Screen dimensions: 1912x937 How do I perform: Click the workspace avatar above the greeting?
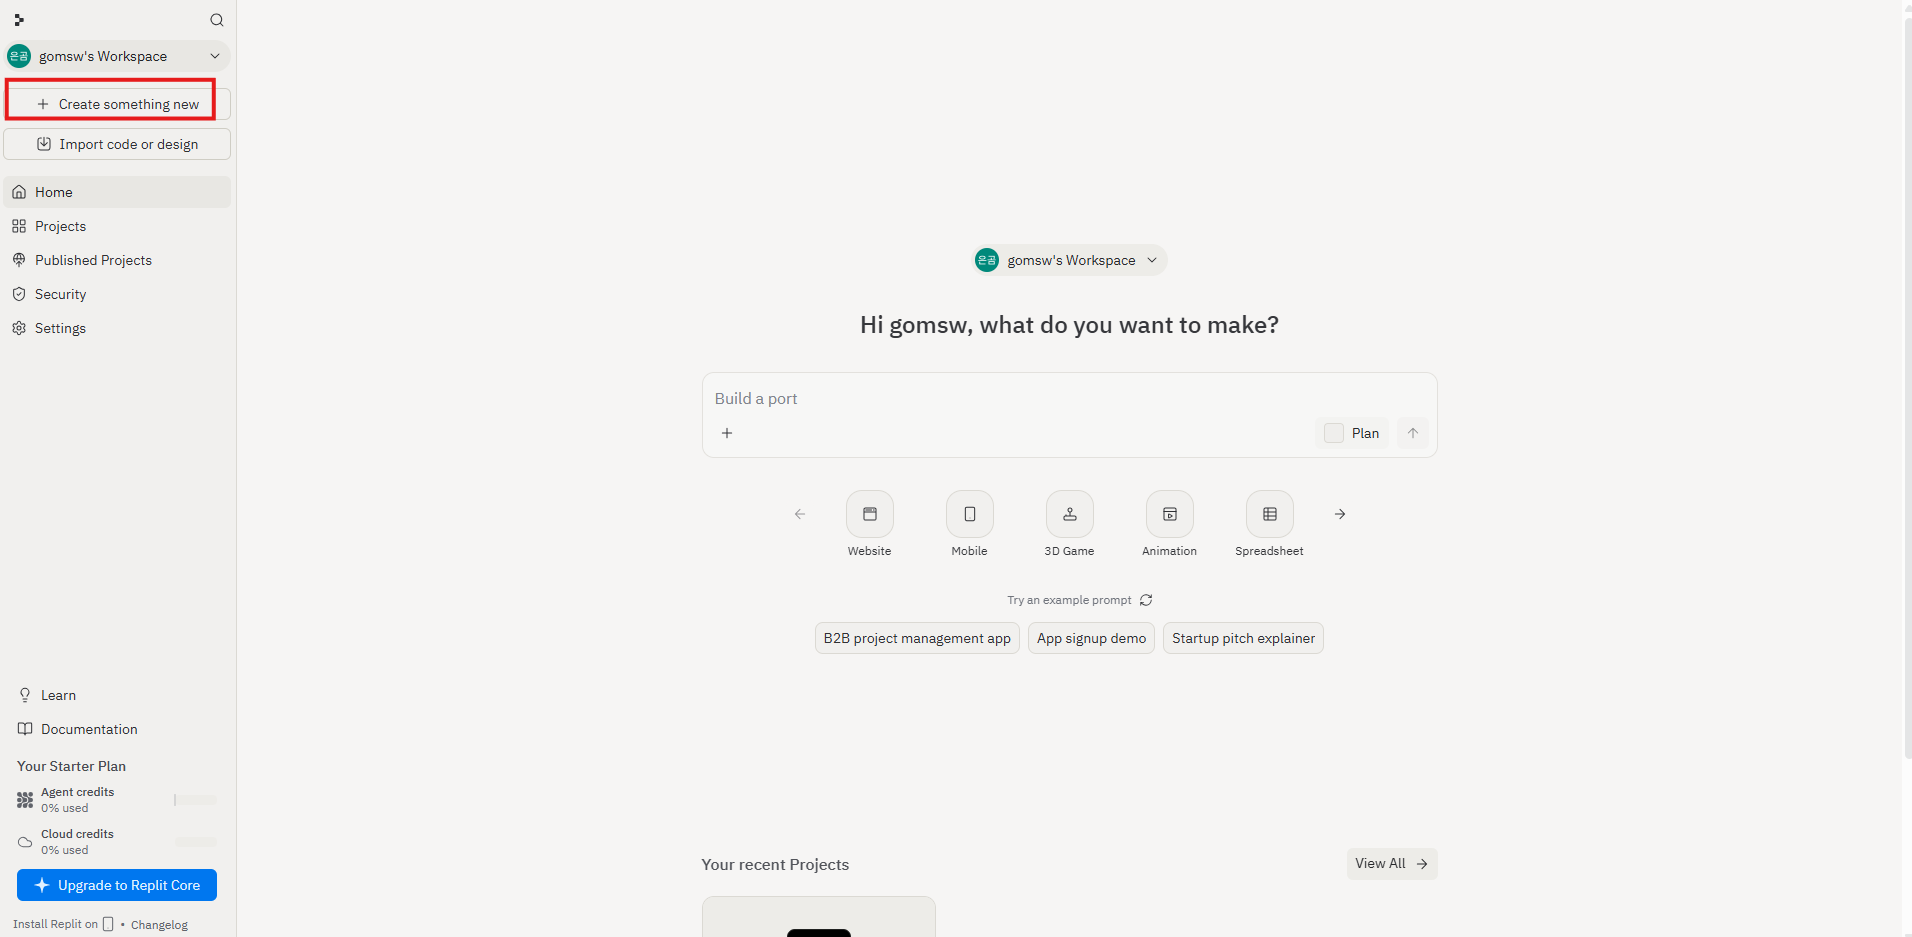click(x=987, y=260)
